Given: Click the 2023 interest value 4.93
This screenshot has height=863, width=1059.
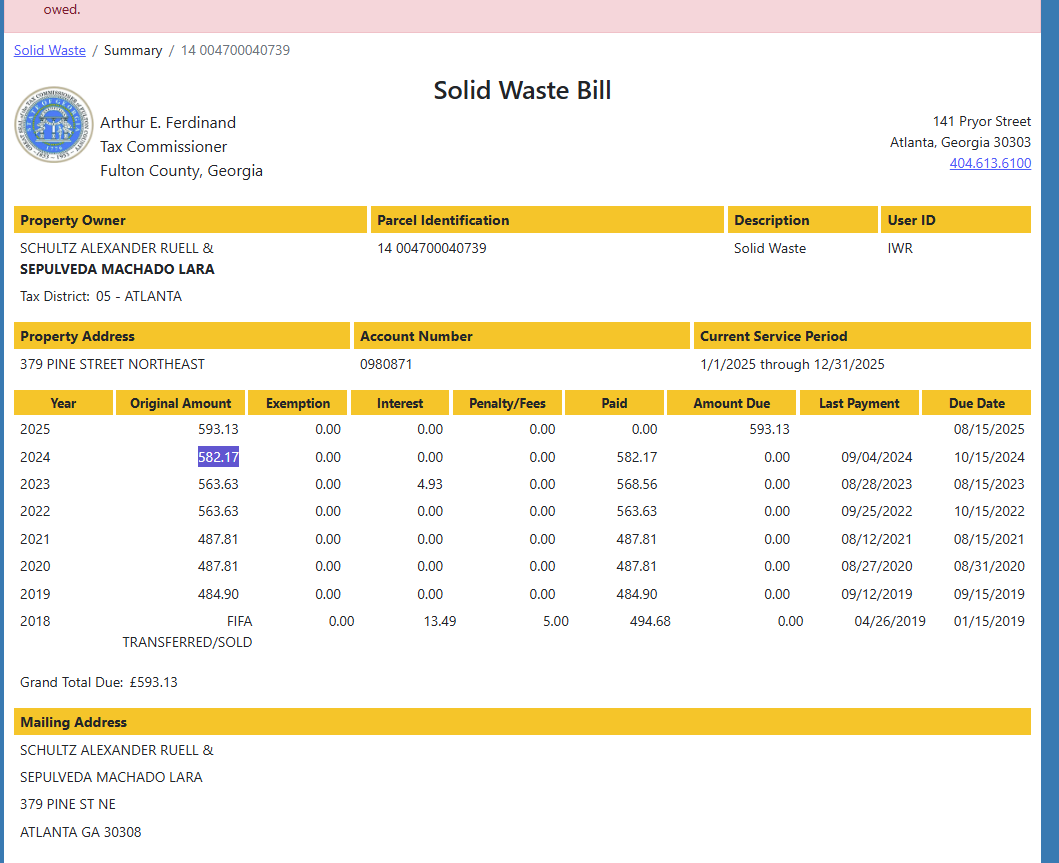Looking at the screenshot, I should tap(430, 484).
